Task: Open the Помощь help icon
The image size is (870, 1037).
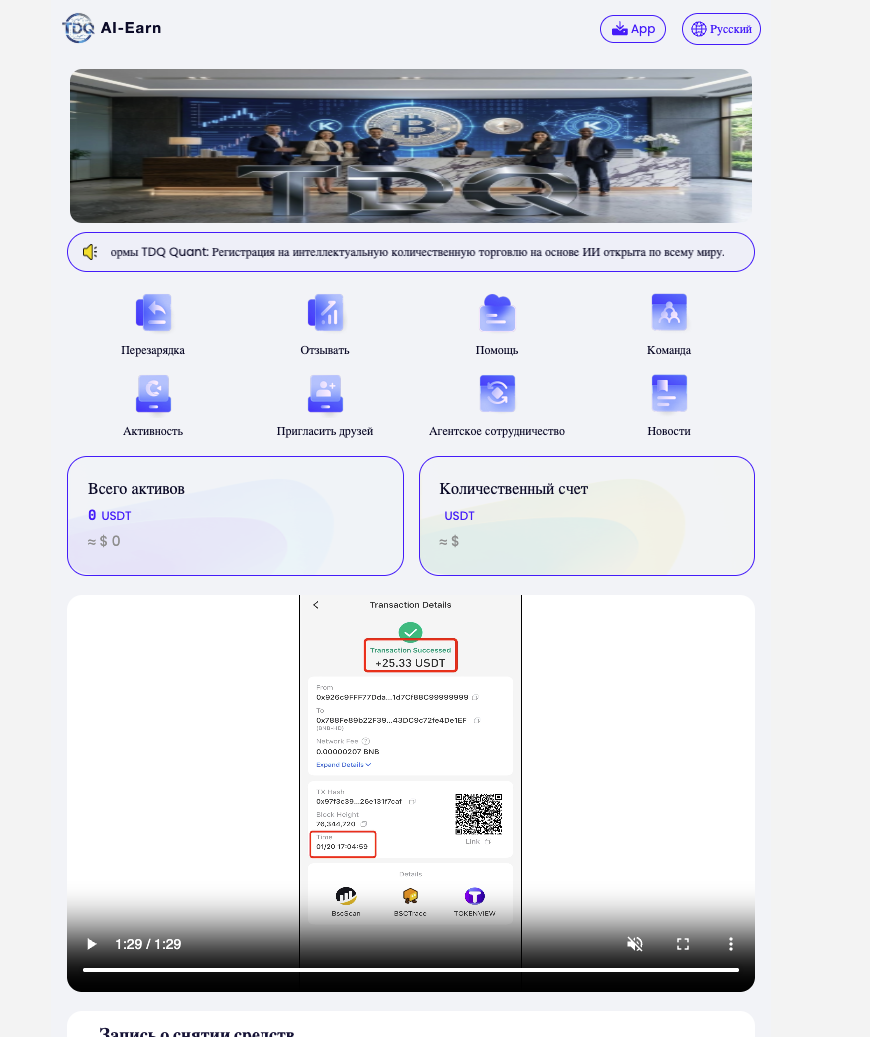Action: (497, 312)
